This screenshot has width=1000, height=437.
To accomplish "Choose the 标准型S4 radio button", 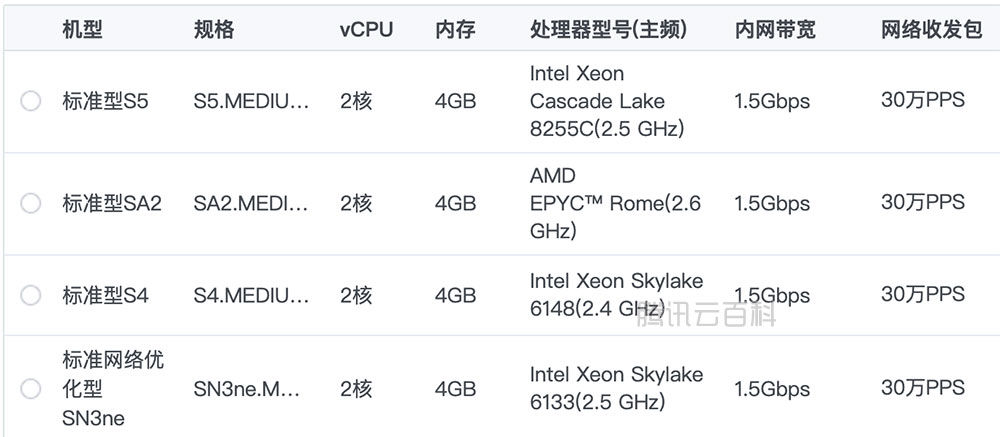I will (x=31, y=295).
